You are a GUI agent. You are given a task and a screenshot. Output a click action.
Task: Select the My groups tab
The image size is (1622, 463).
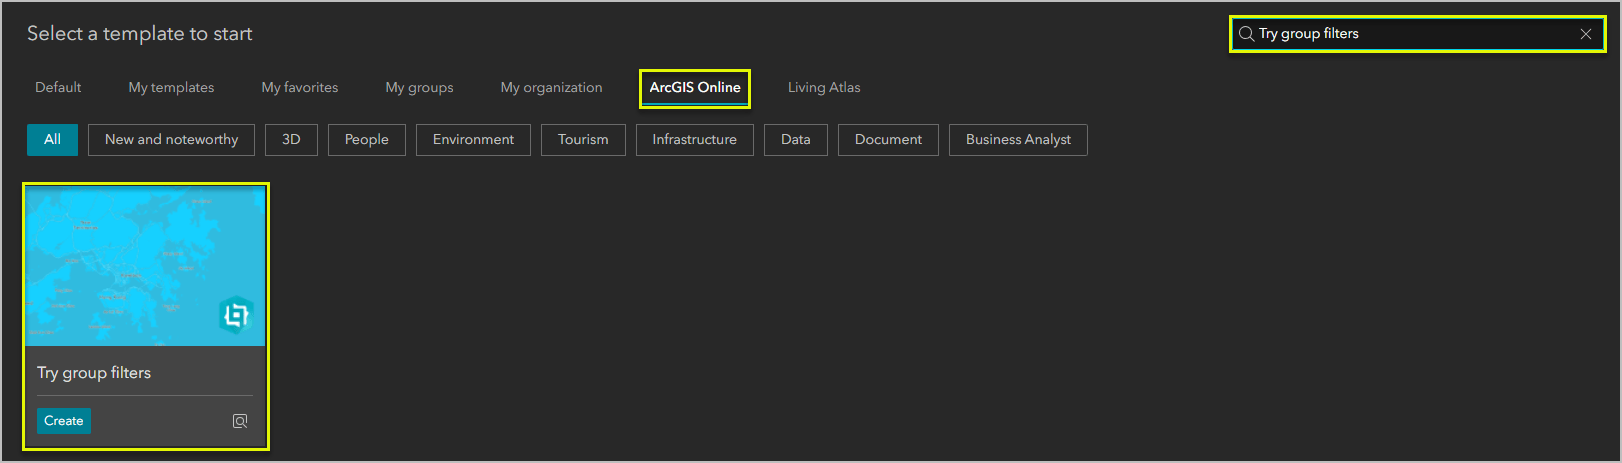click(x=419, y=88)
